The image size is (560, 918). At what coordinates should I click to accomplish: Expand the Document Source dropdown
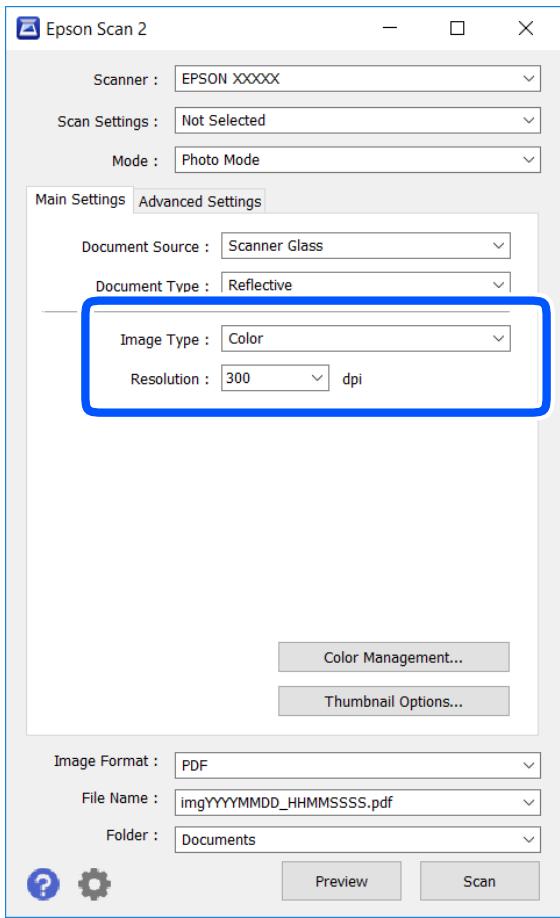(x=366, y=246)
